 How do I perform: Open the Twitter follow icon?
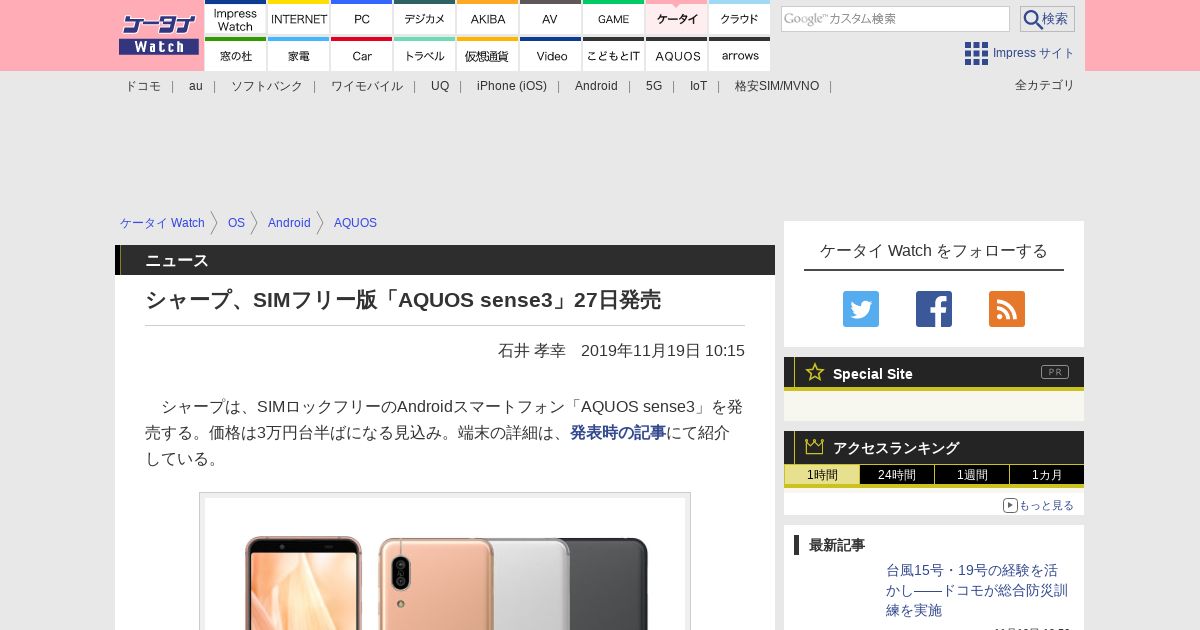tap(861, 309)
